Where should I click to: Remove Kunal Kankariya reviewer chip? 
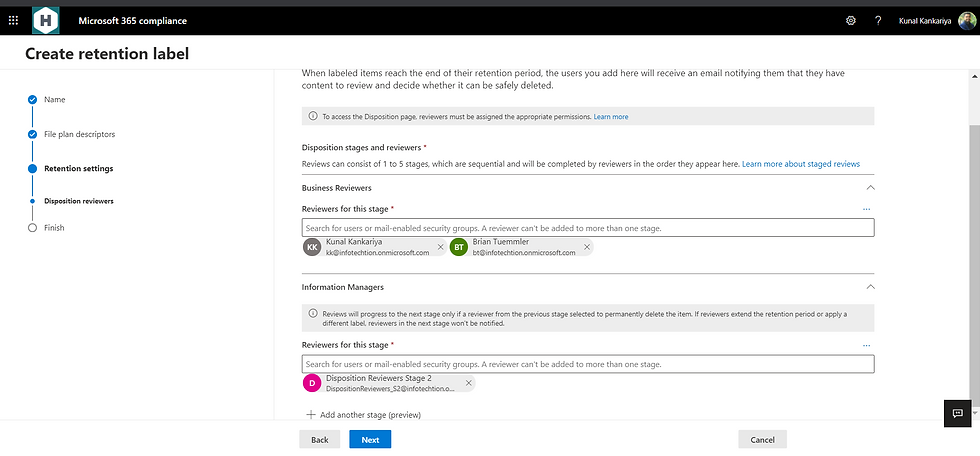click(x=440, y=247)
